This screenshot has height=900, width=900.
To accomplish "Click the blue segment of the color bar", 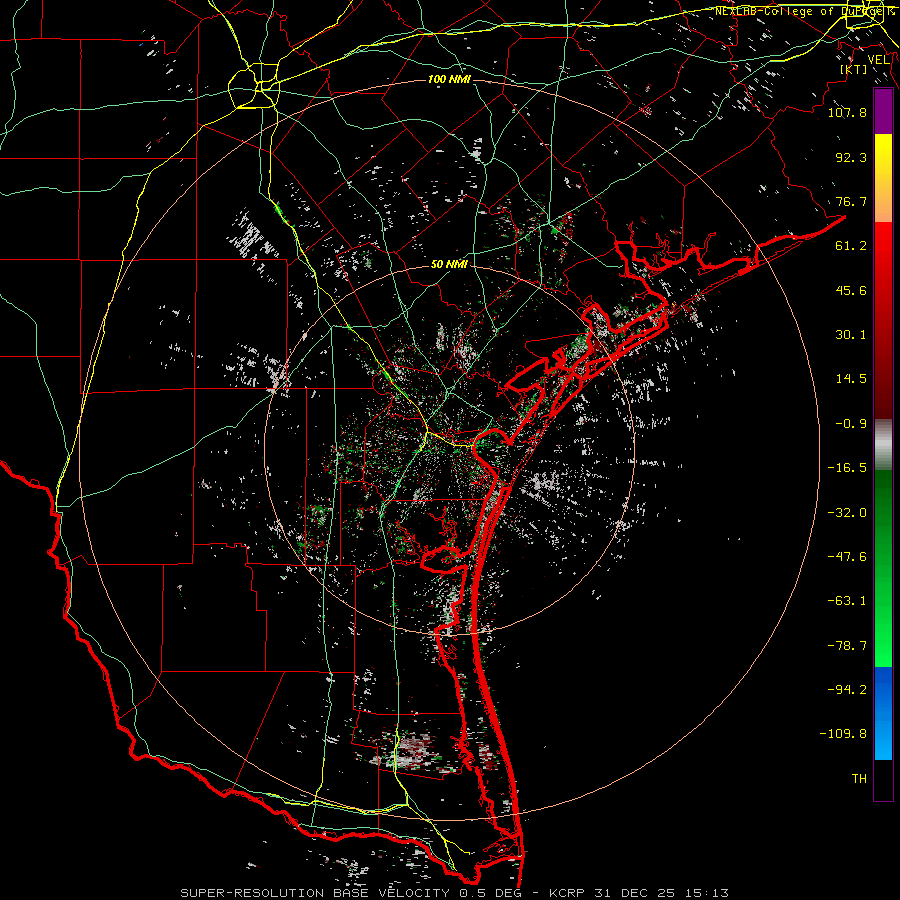I will pyautogui.click(x=883, y=713).
